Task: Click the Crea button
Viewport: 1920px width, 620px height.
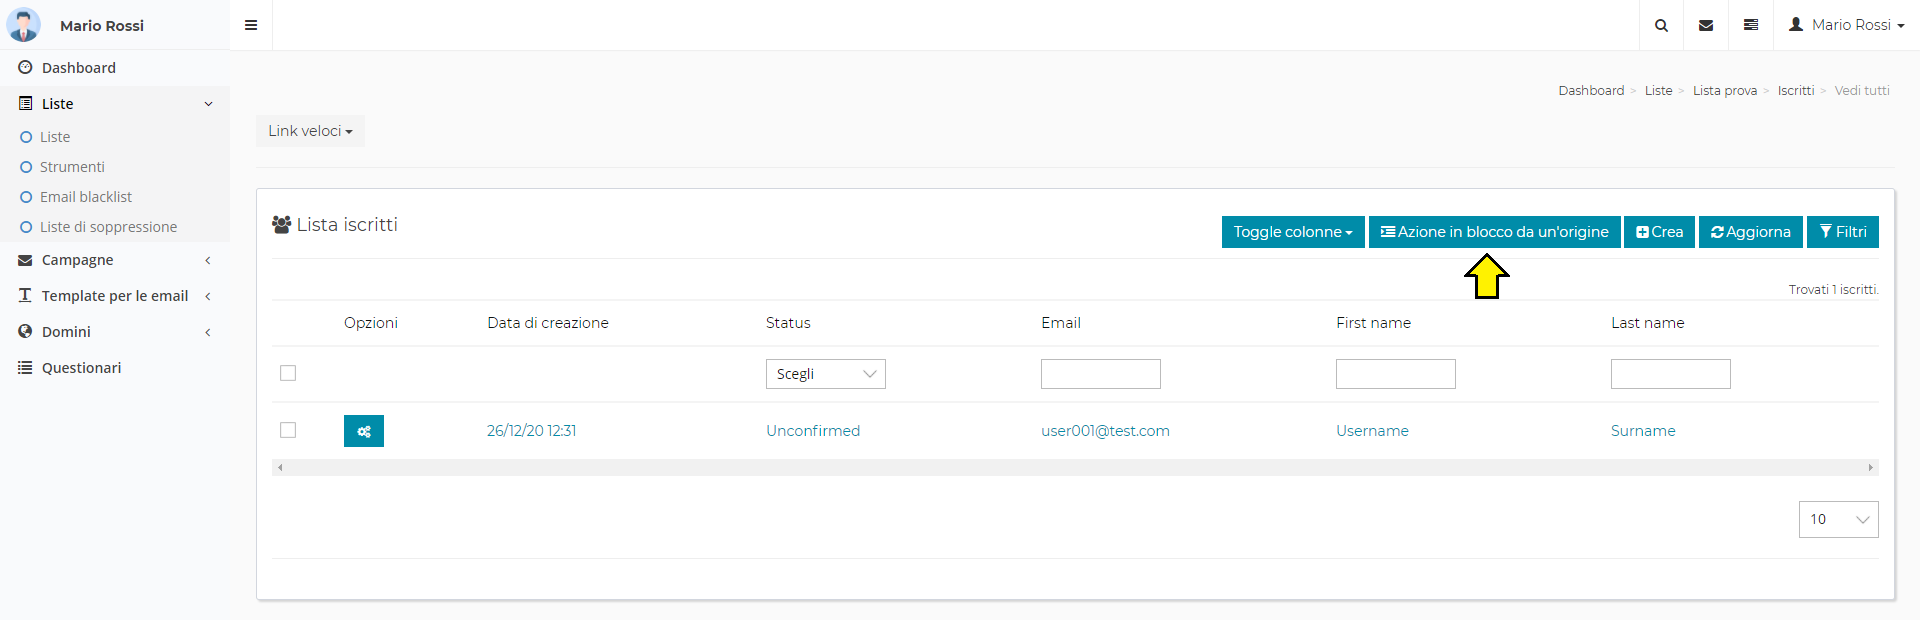Action: [x=1659, y=232]
